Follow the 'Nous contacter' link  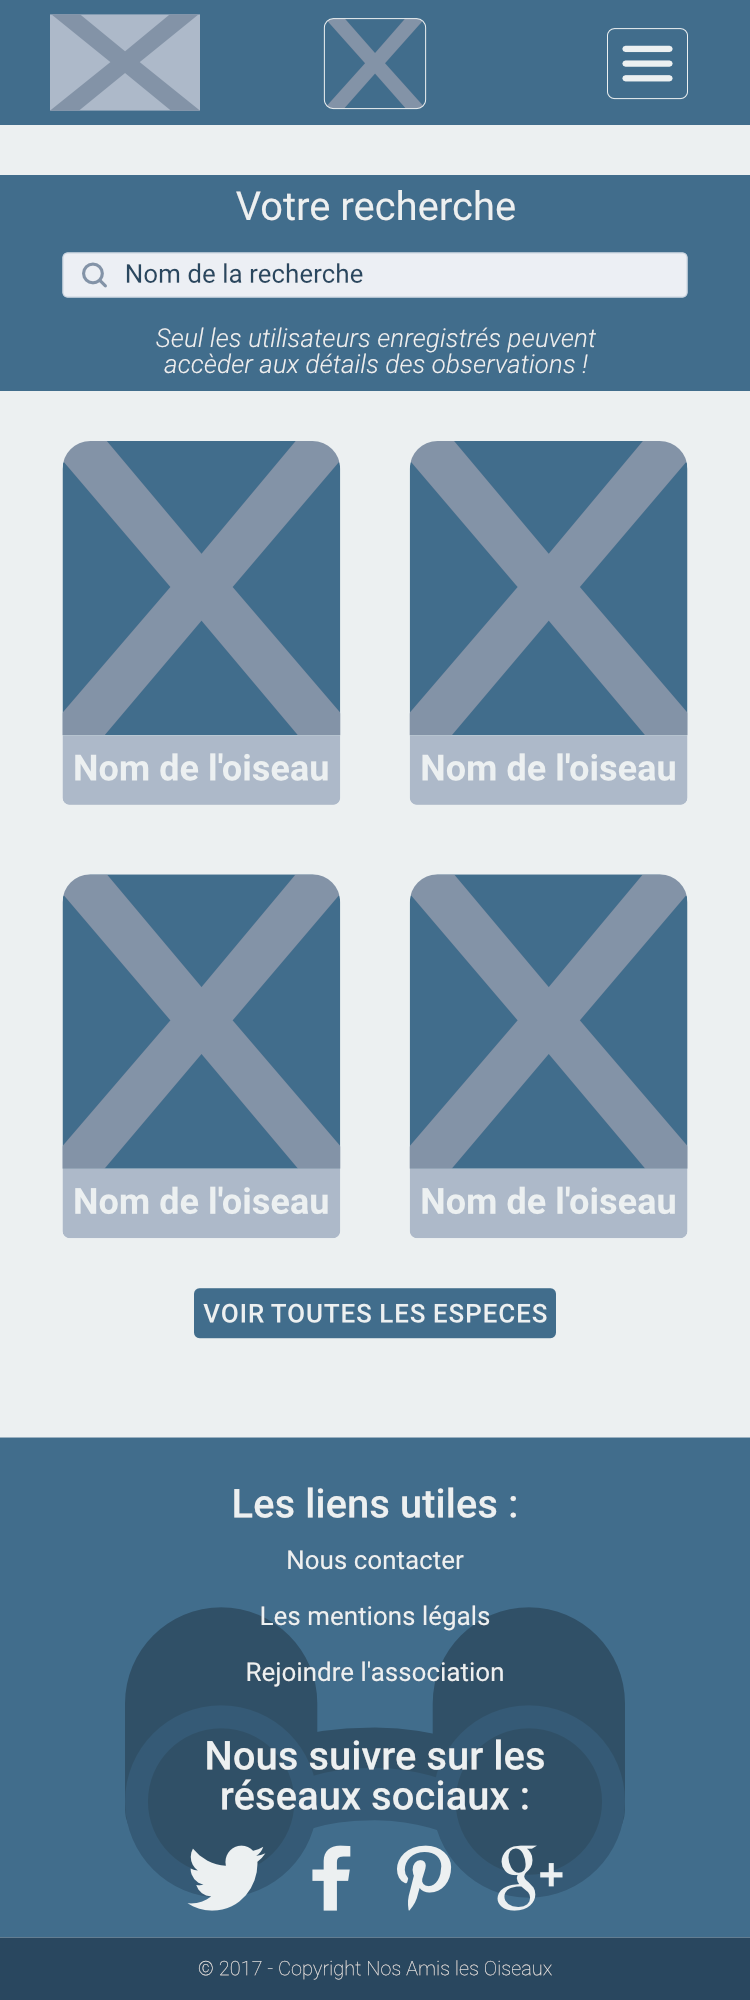375,1560
